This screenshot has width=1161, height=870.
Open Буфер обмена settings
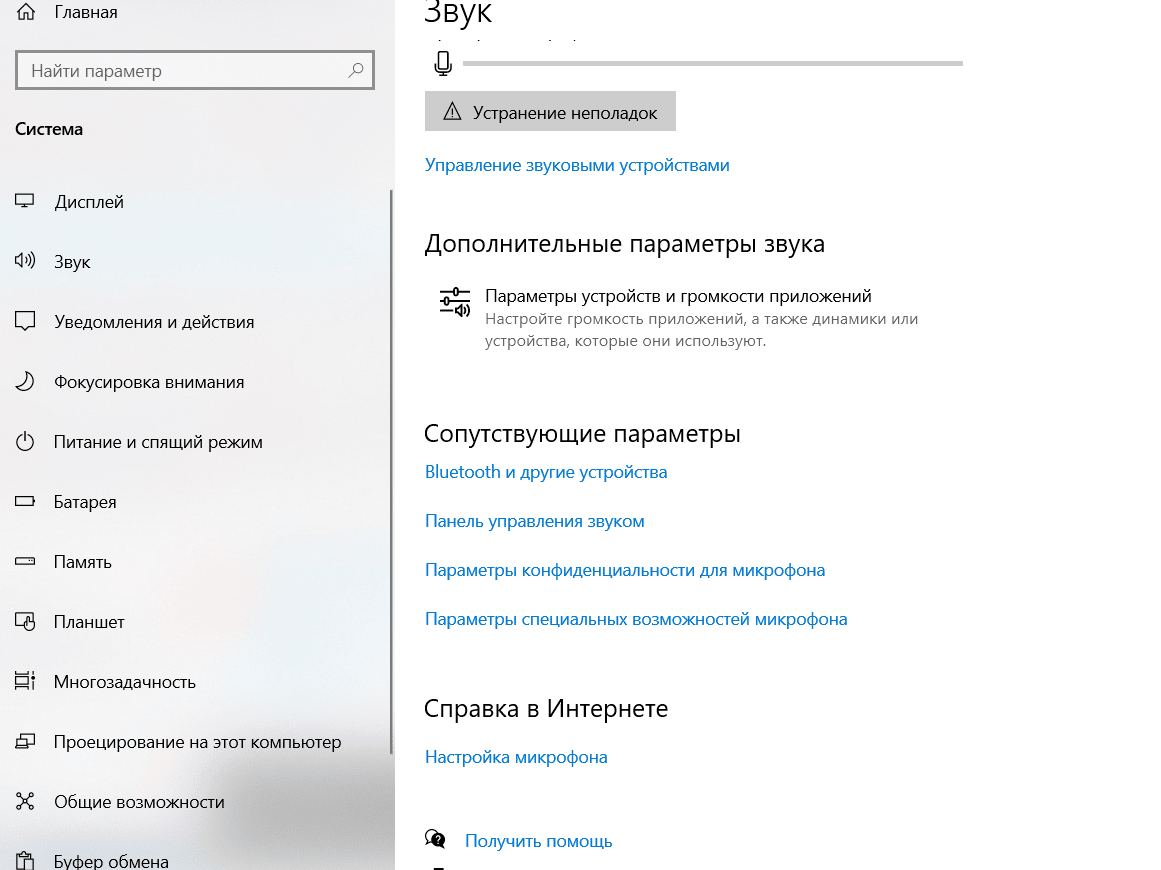pos(111,861)
